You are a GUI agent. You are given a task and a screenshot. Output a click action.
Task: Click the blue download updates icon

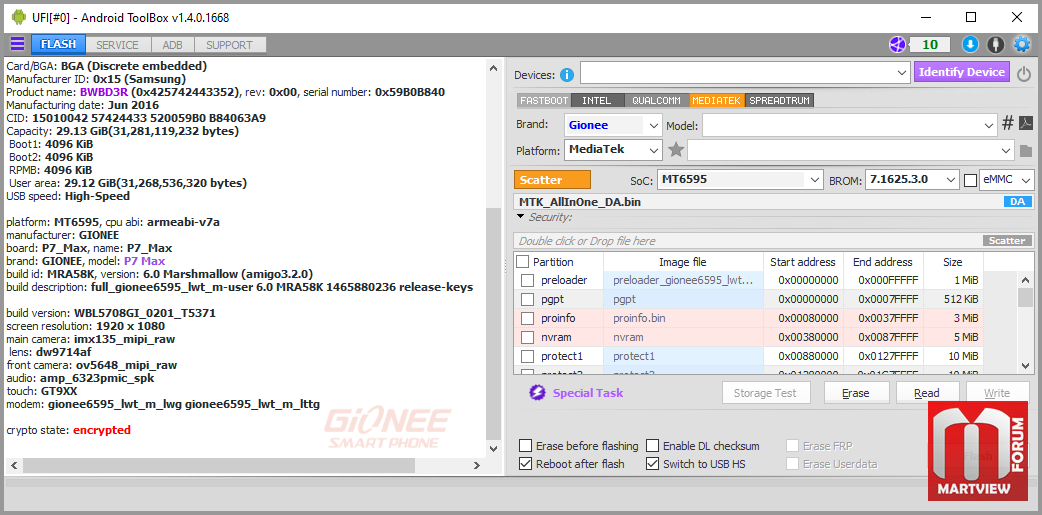coord(970,45)
